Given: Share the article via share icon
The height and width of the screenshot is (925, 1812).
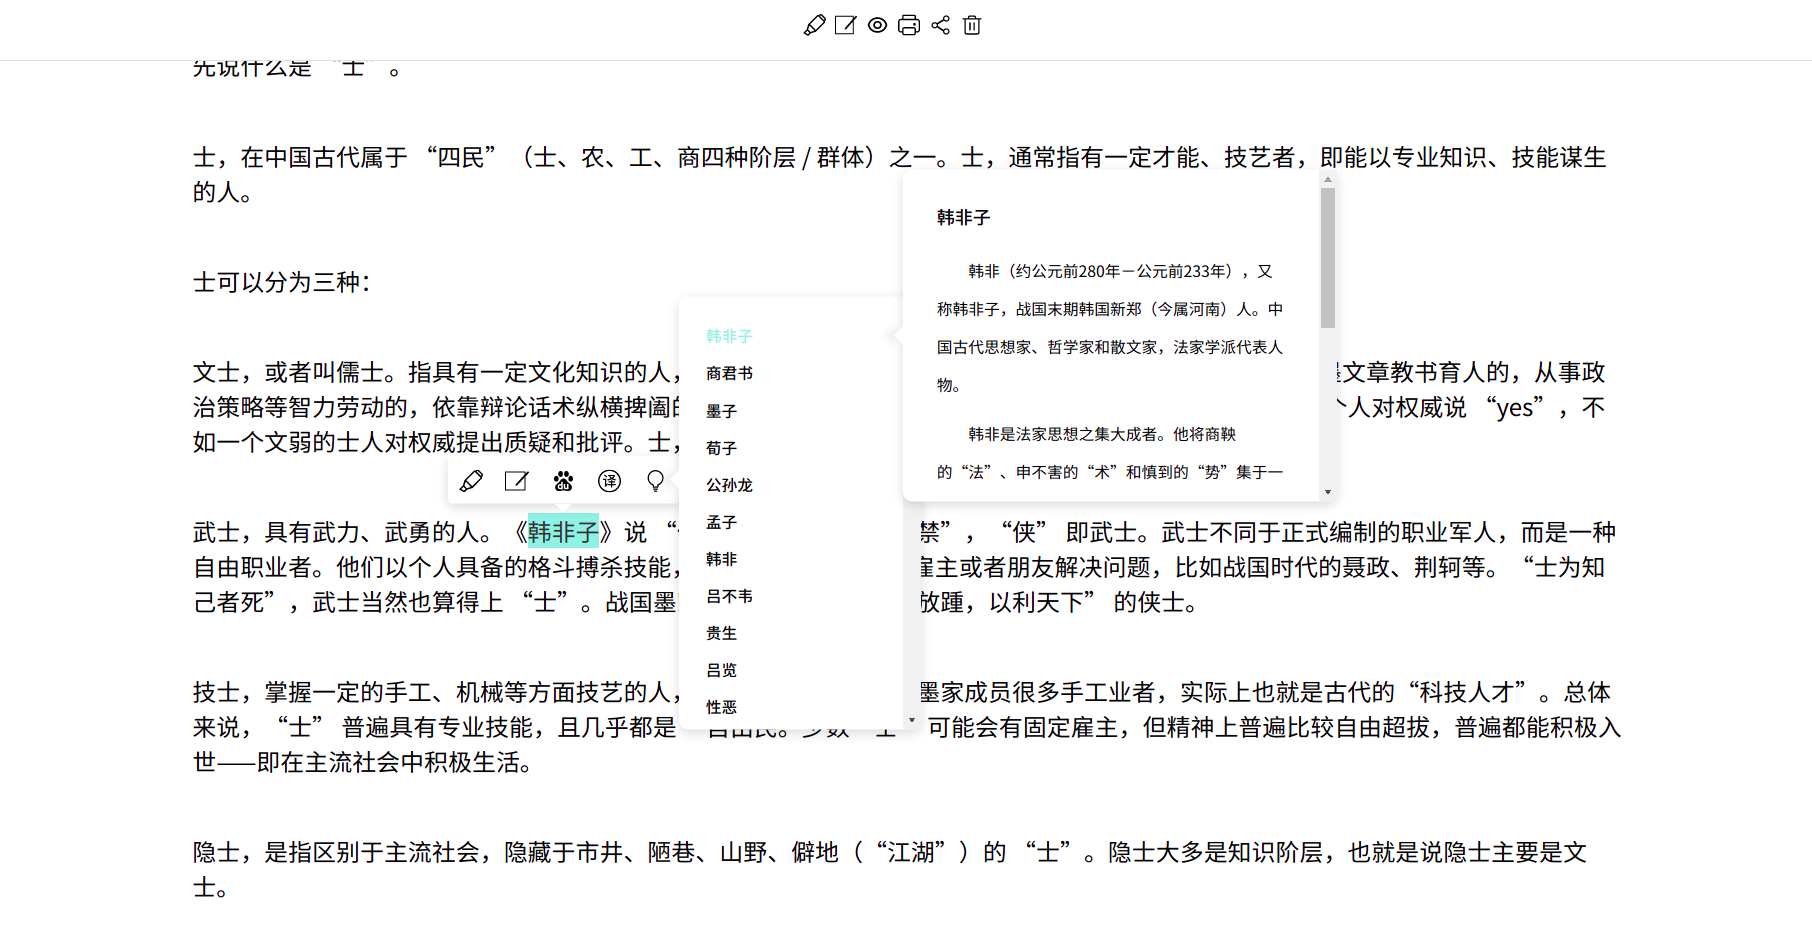Looking at the screenshot, I should (941, 25).
